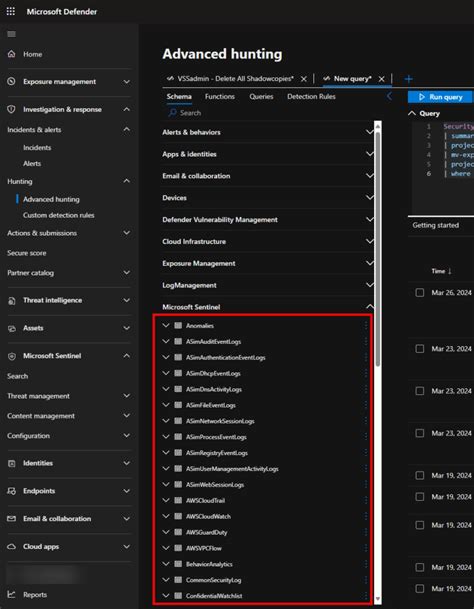This screenshot has width=474, height=609.
Task: Click the Endpoints icon
Action: tap(12, 491)
